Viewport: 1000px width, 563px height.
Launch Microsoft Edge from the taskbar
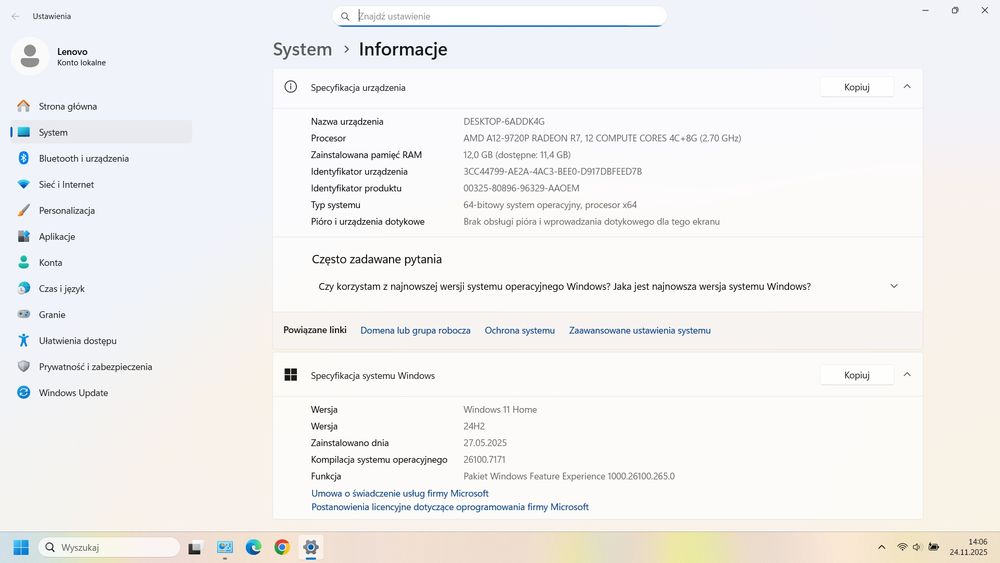pyautogui.click(x=253, y=547)
